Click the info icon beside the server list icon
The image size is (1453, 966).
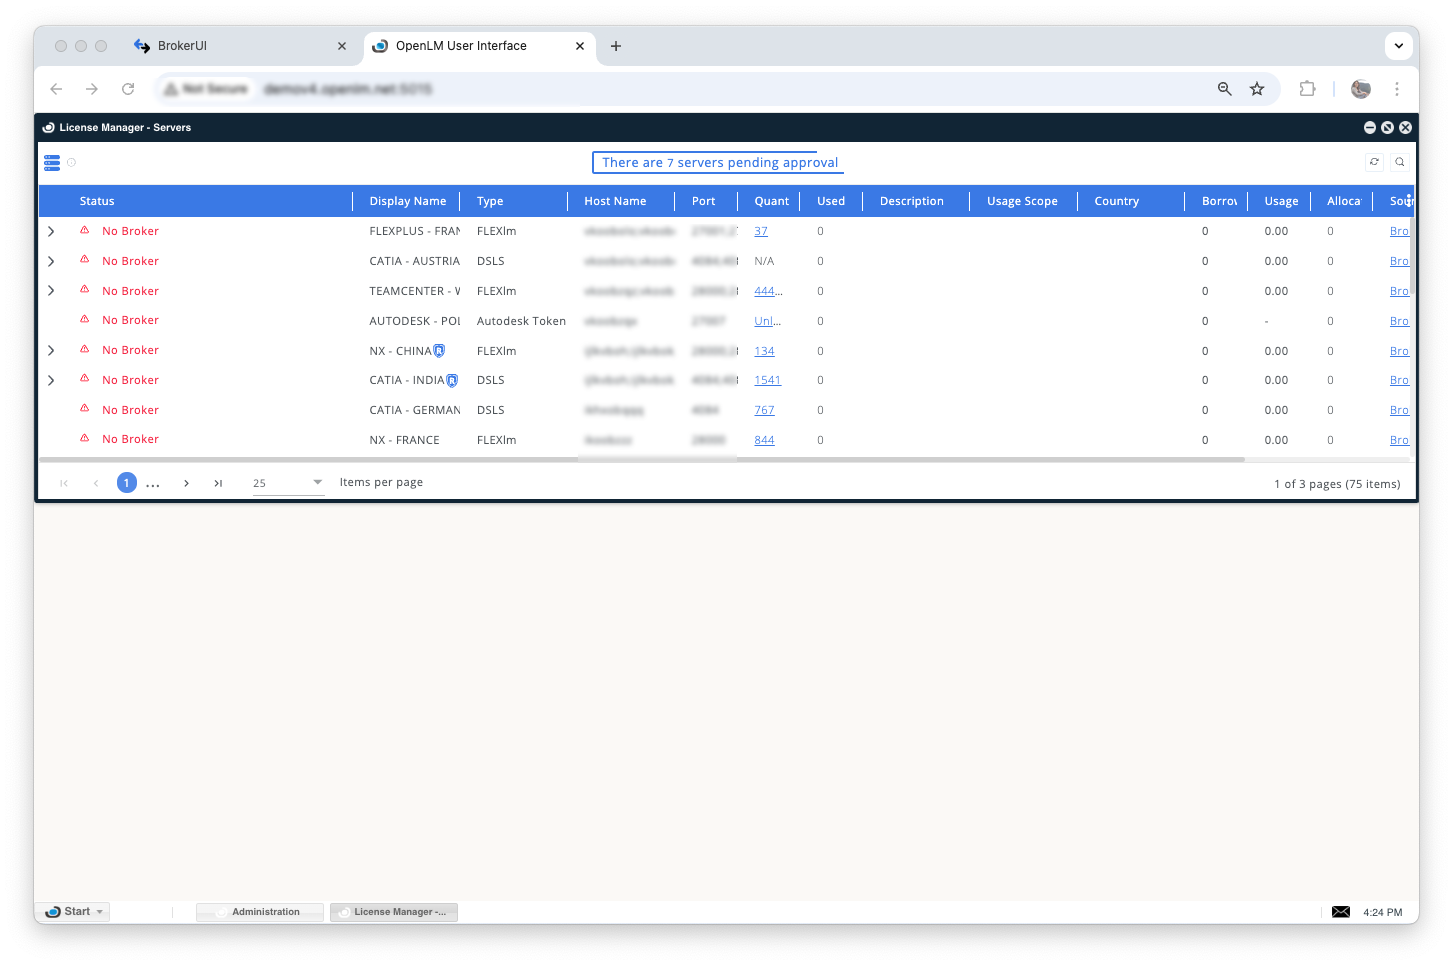[71, 163]
